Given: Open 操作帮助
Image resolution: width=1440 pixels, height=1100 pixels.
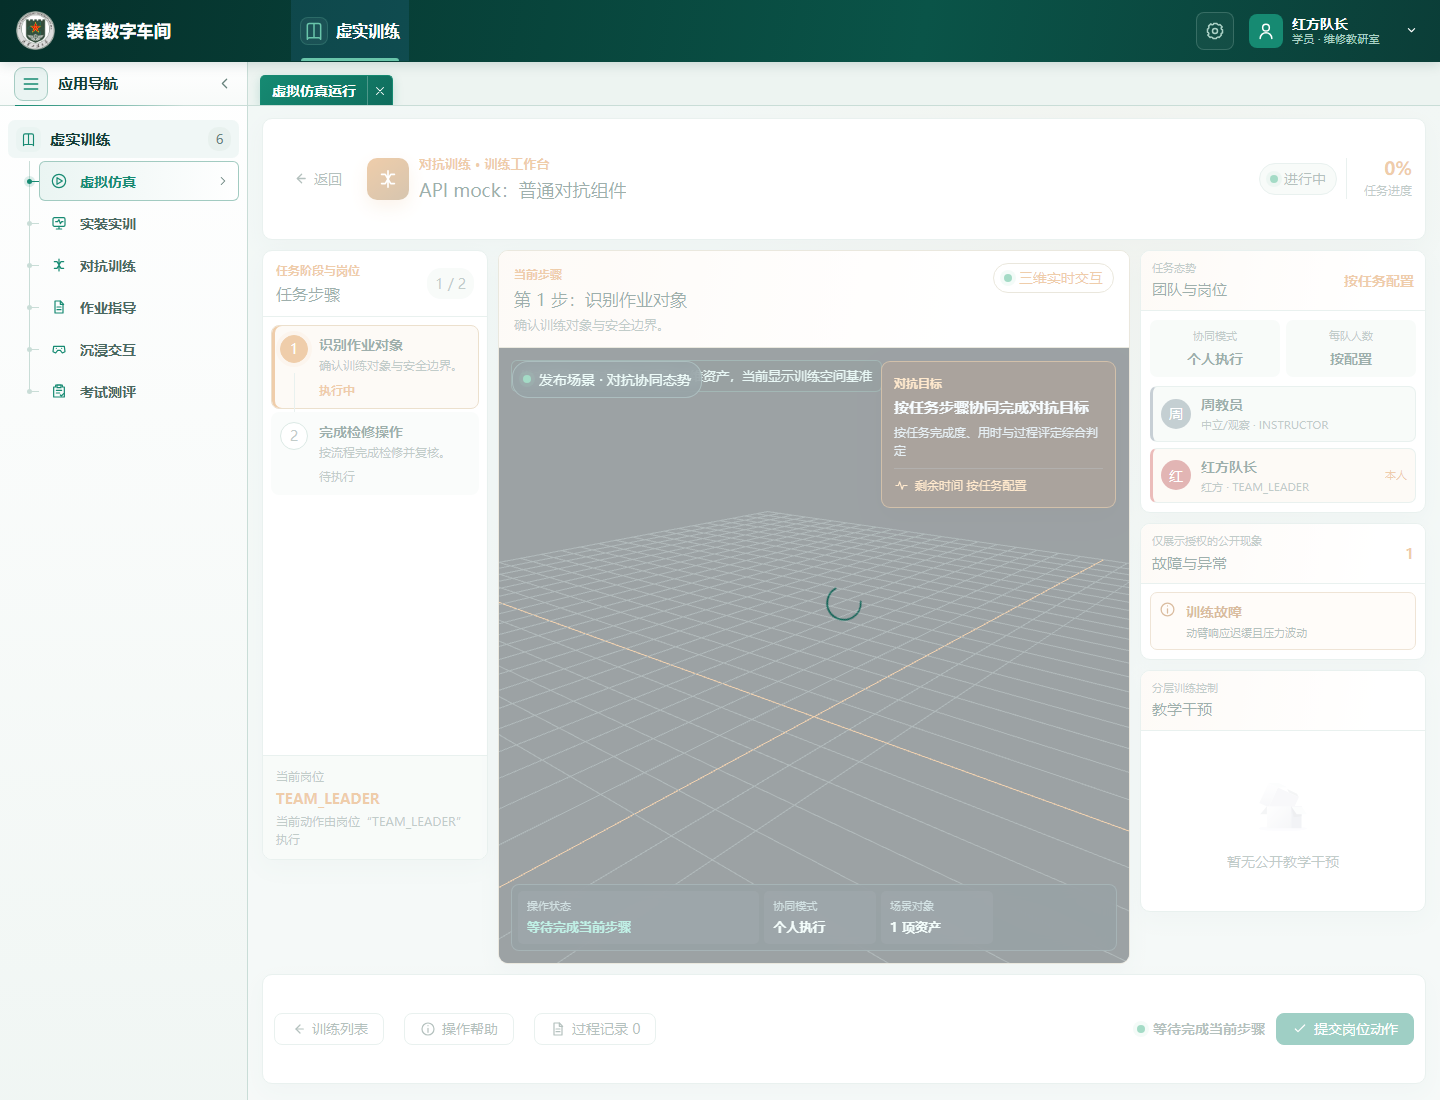Looking at the screenshot, I should 459,1029.
